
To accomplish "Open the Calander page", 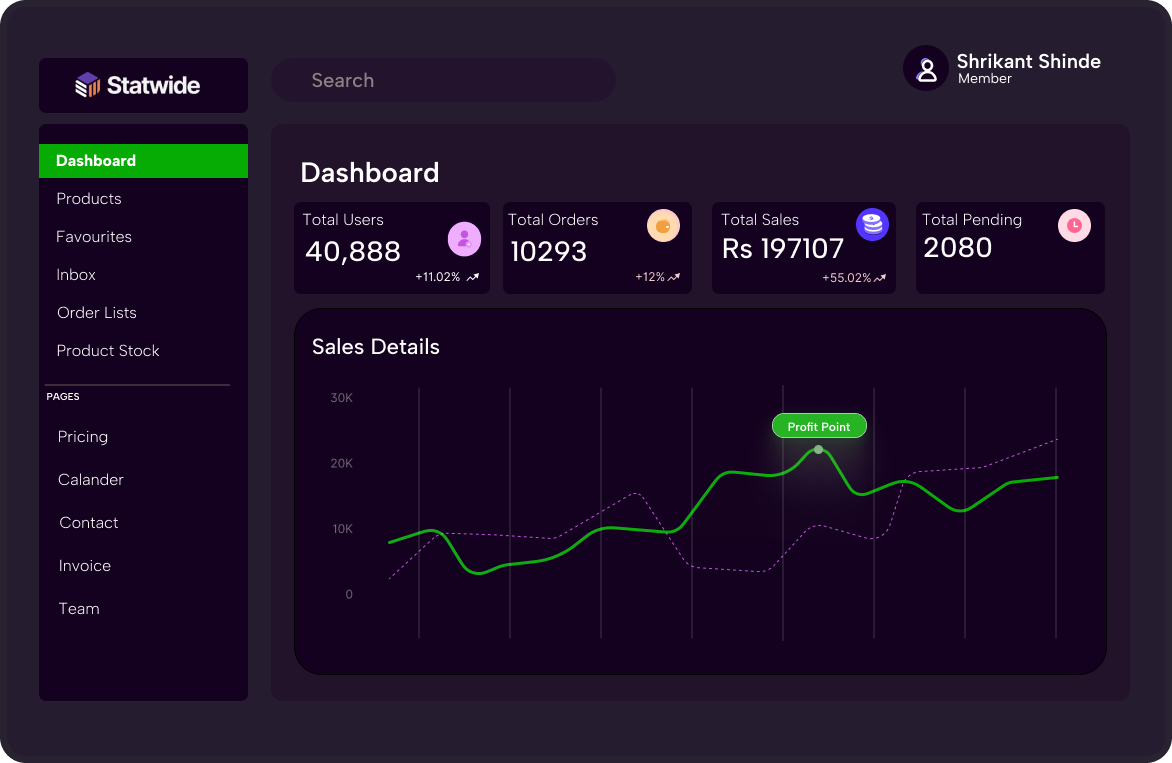I will pos(90,479).
